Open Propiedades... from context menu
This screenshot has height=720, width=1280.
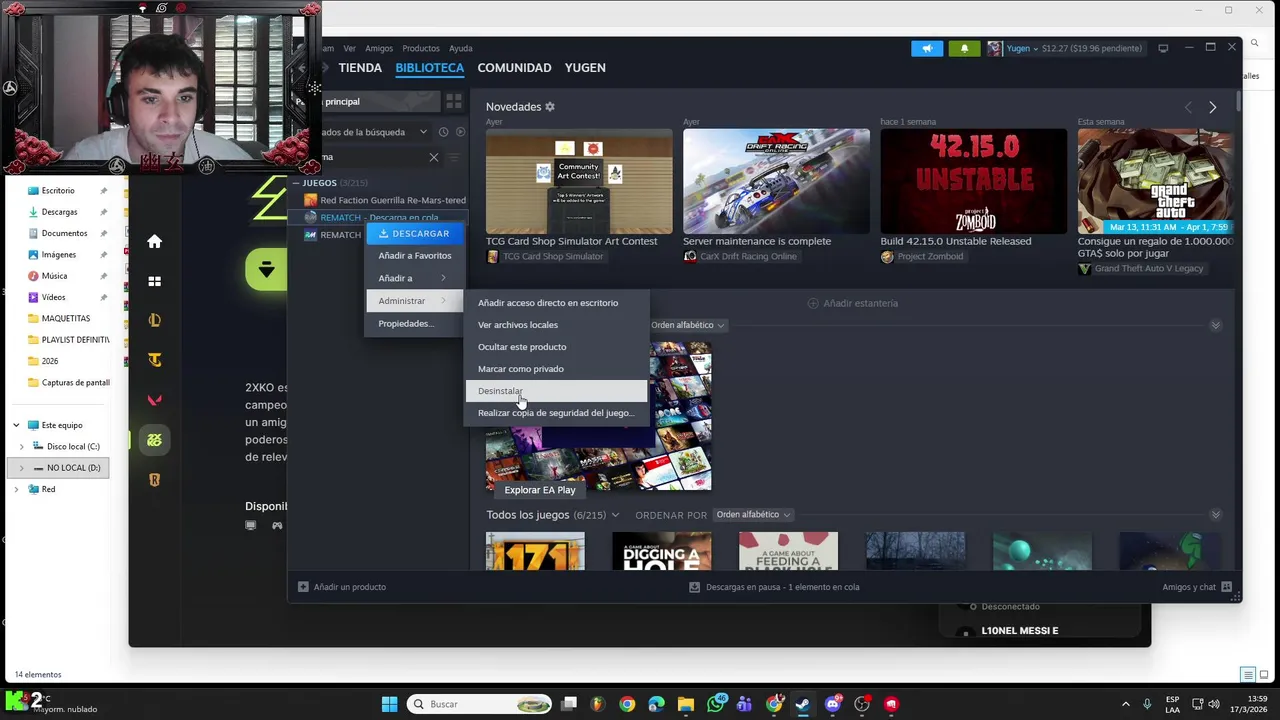(x=415, y=324)
